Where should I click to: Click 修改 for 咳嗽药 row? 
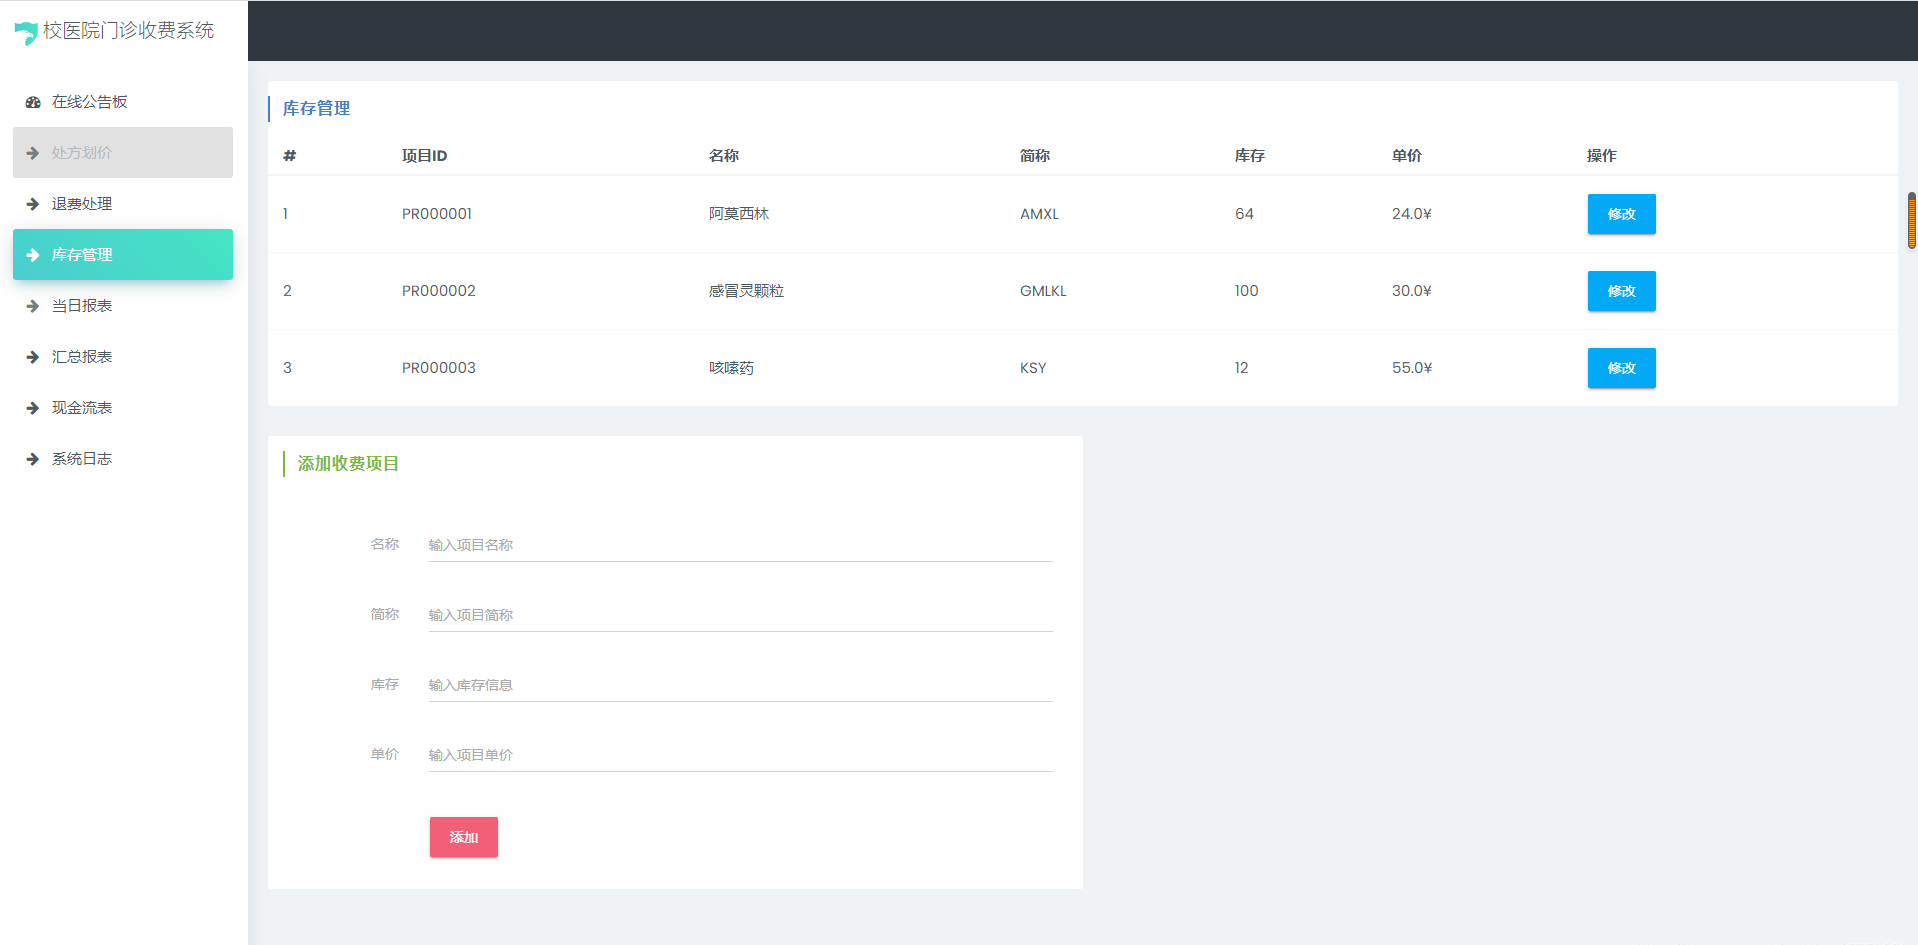click(x=1620, y=368)
